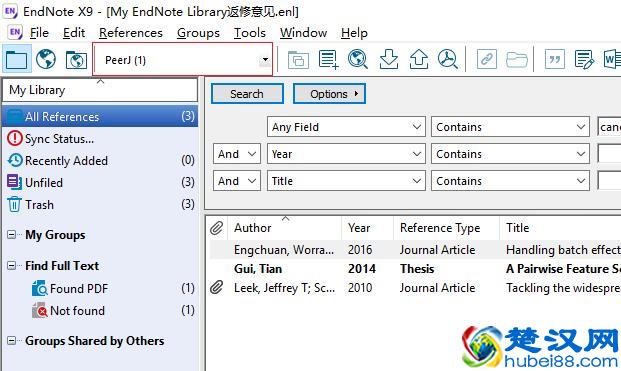The image size is (621, 371).
Task: Open the Year field dropdown
Action: tap(346, 154)
